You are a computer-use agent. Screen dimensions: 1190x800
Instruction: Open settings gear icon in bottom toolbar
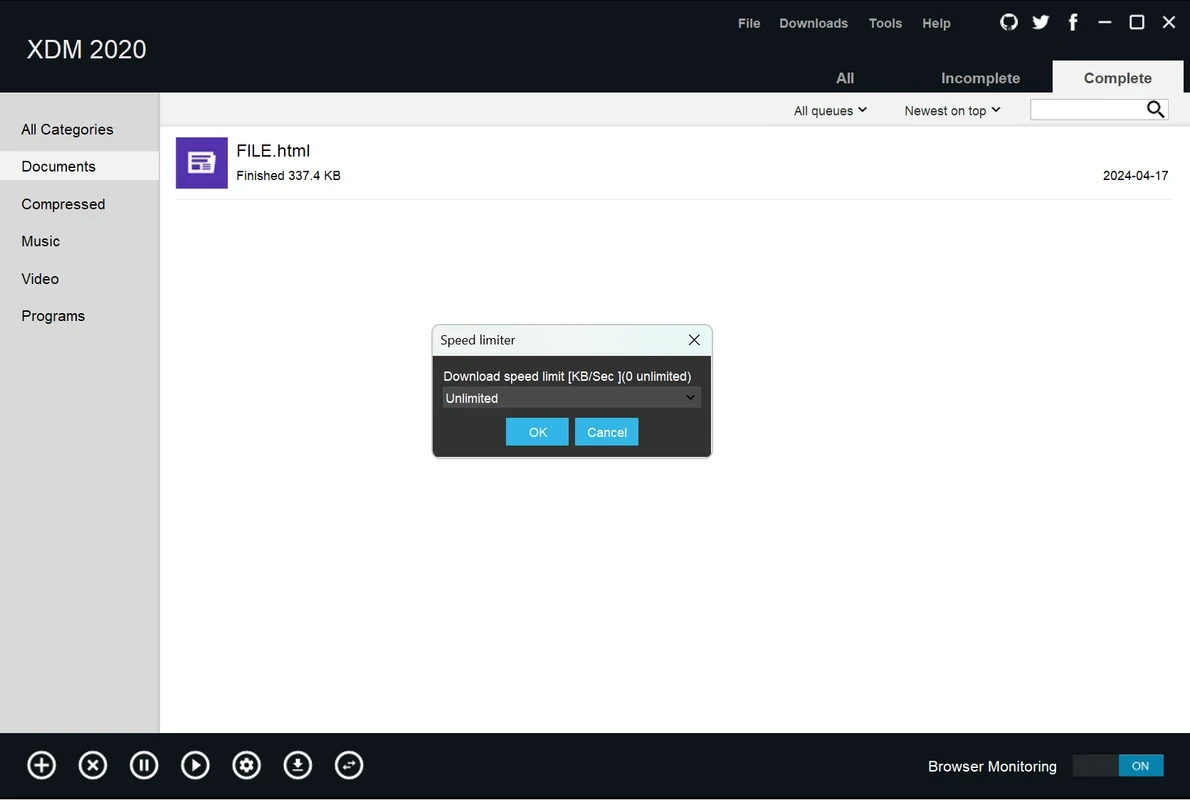247,765
